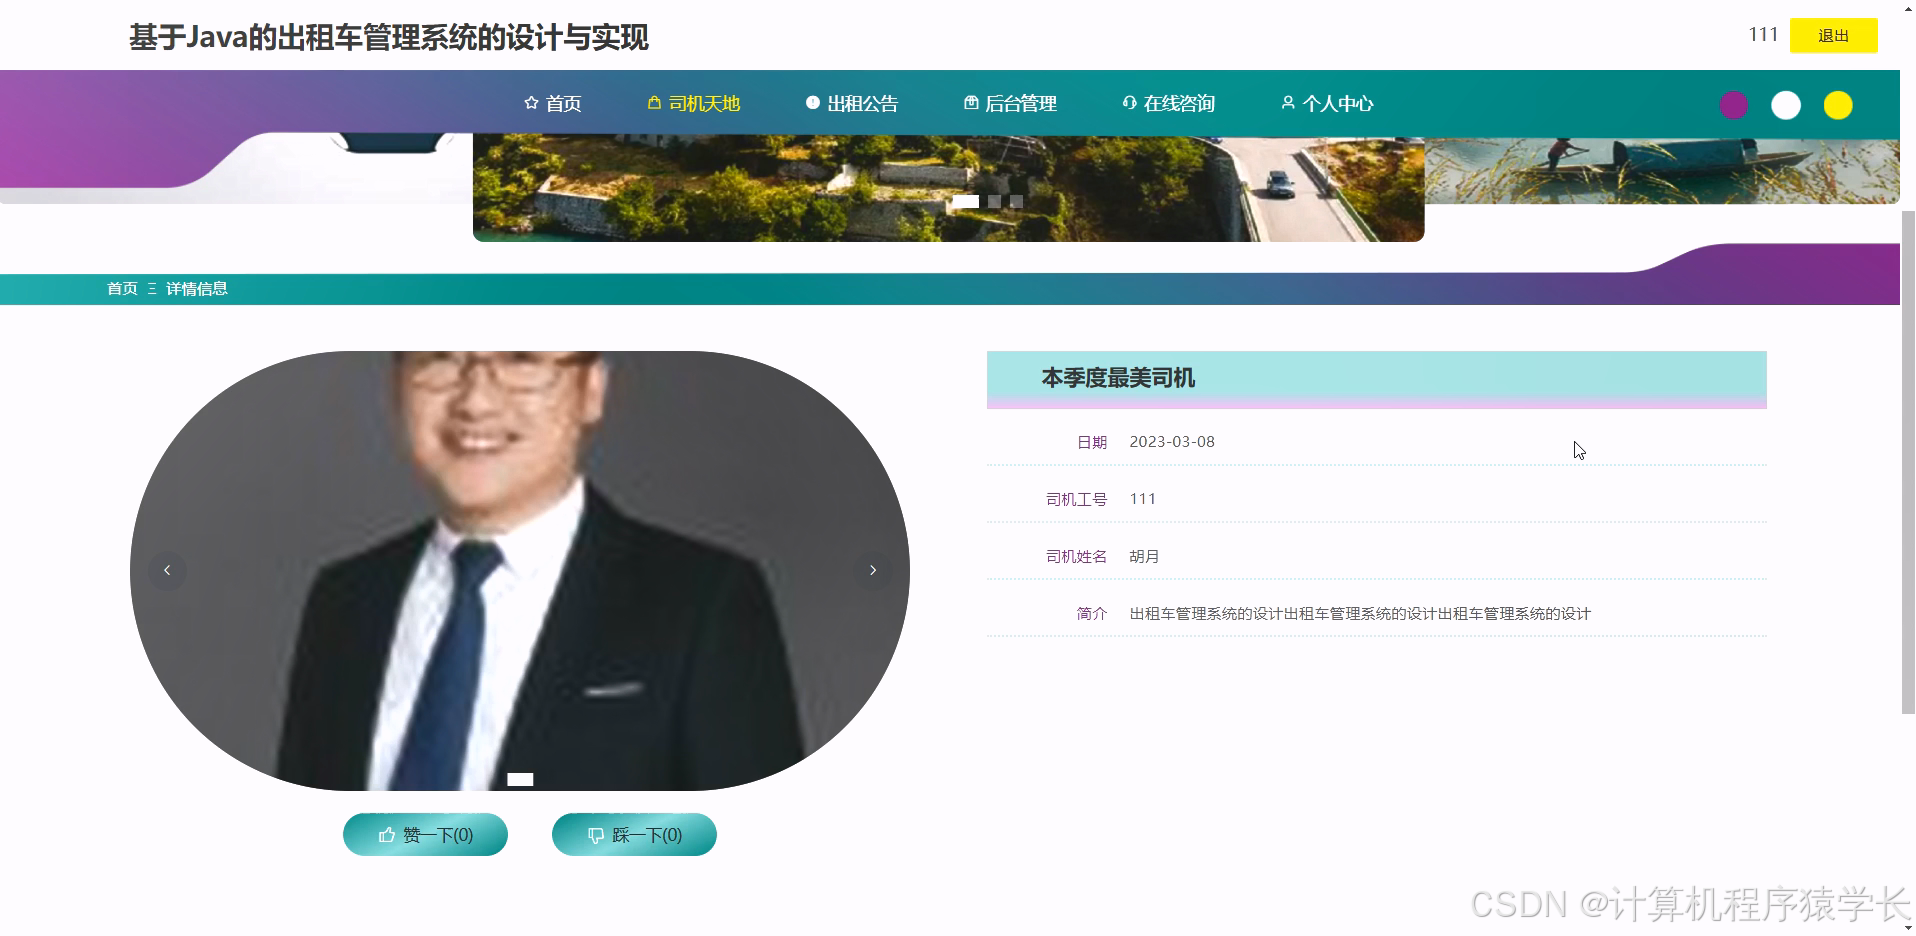
Task: Open the calendar icon next to 后台管理
Action: coord(969,102)
